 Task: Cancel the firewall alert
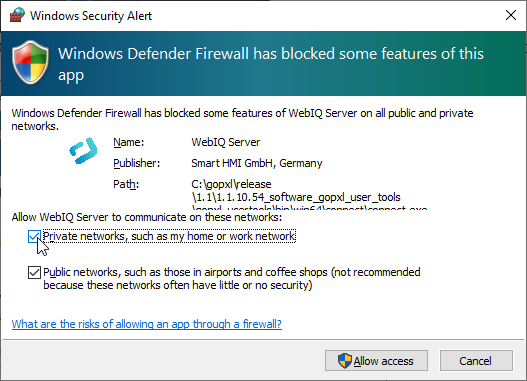[476, 361]
